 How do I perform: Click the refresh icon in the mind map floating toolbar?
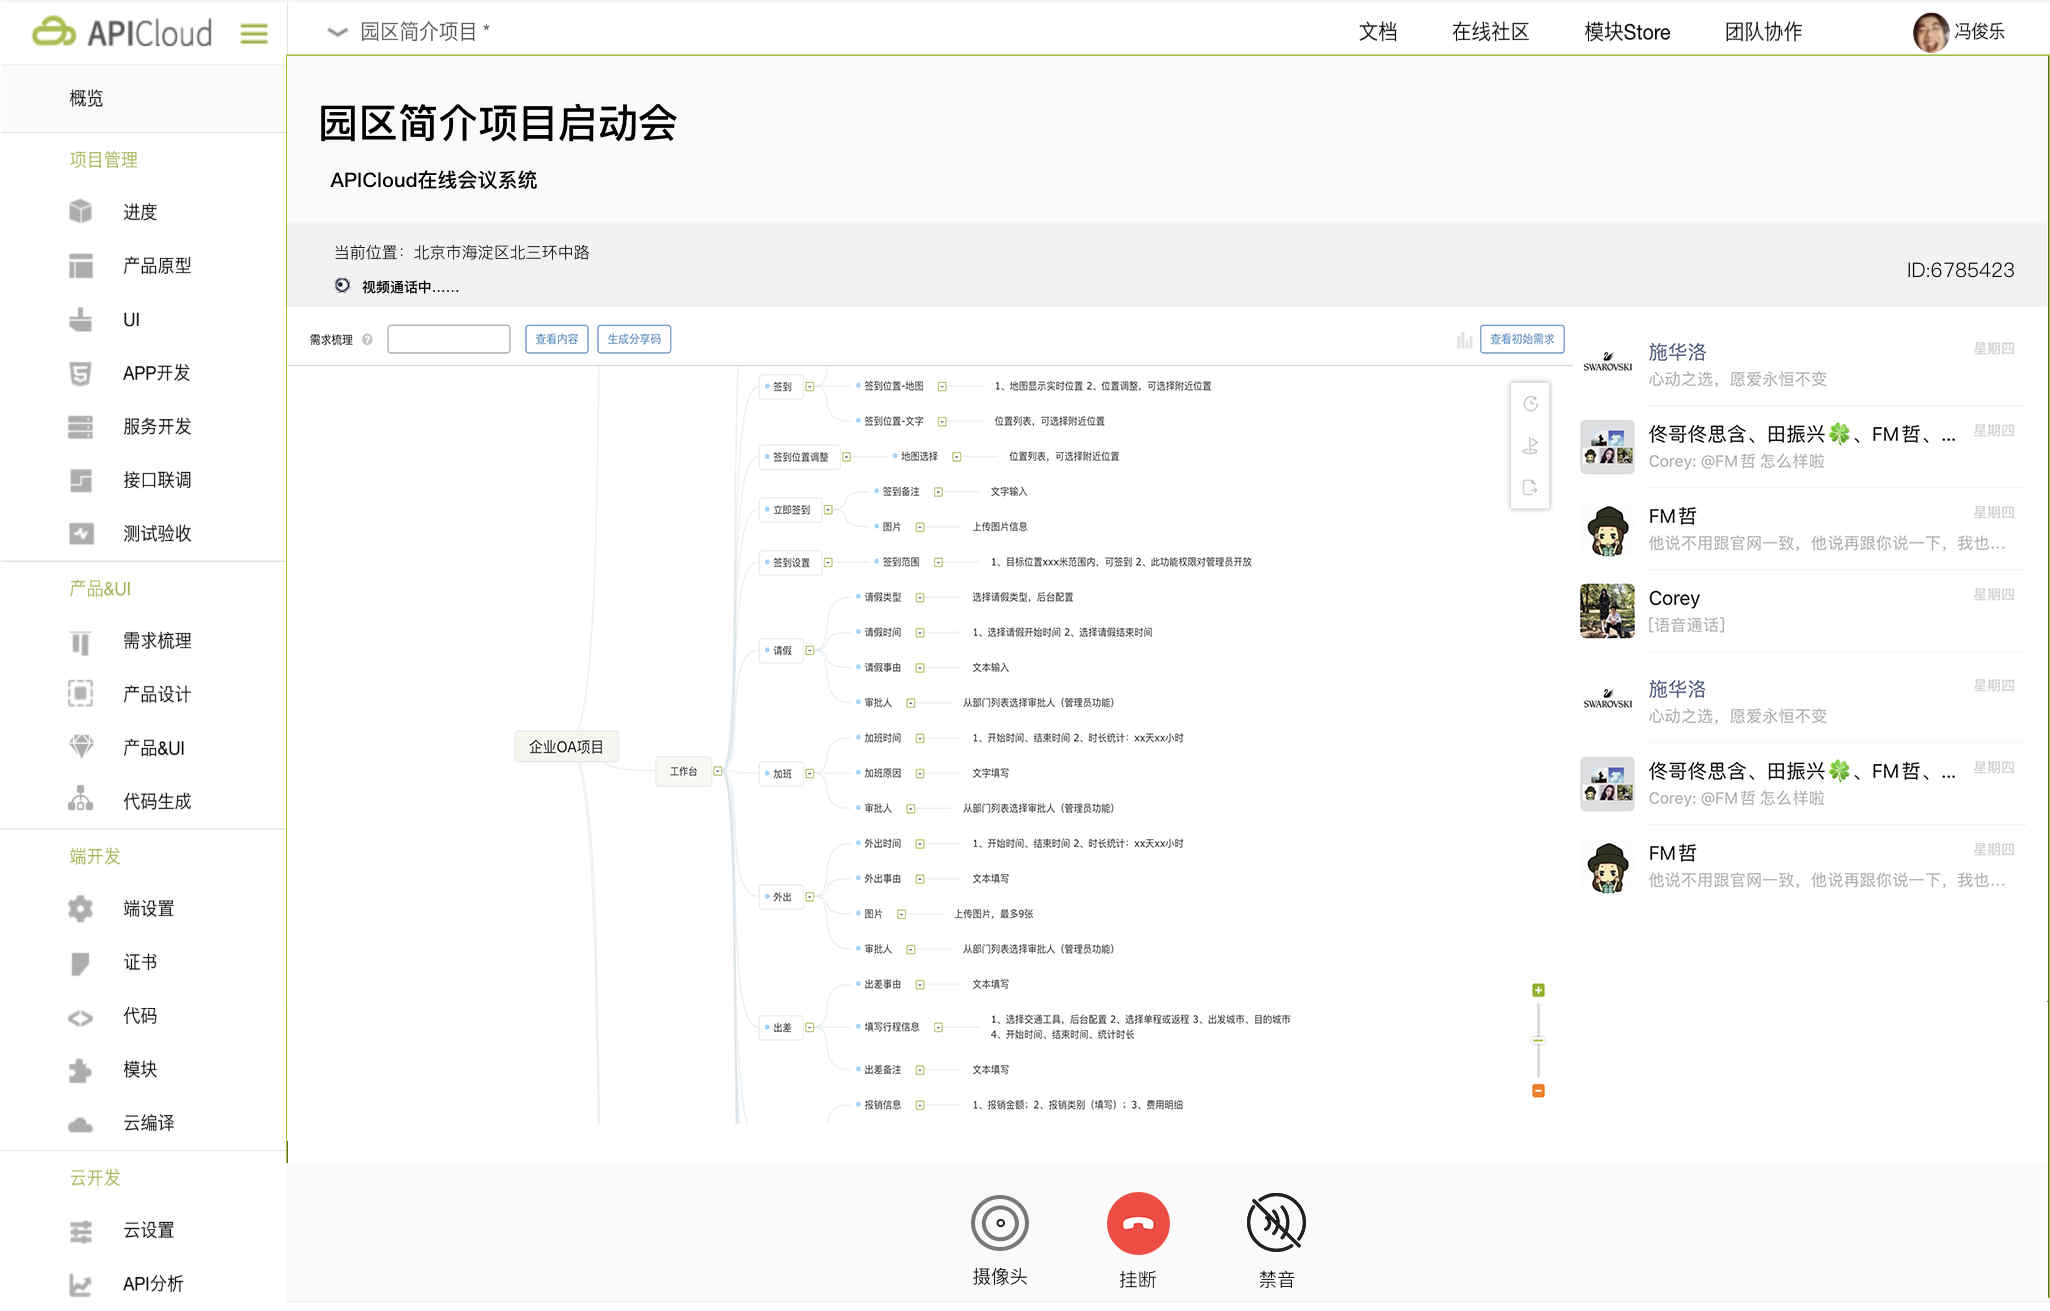[1530, 405]
